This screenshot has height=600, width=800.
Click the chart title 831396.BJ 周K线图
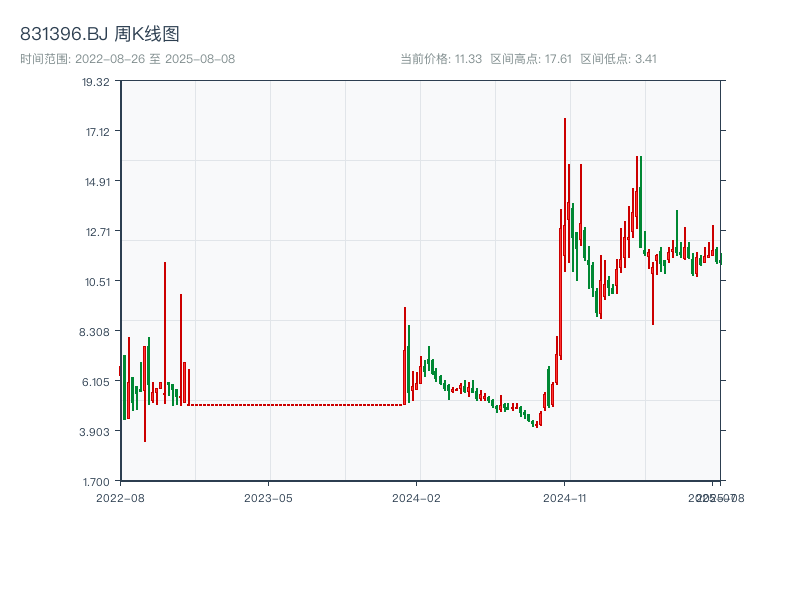pos(99,34)
